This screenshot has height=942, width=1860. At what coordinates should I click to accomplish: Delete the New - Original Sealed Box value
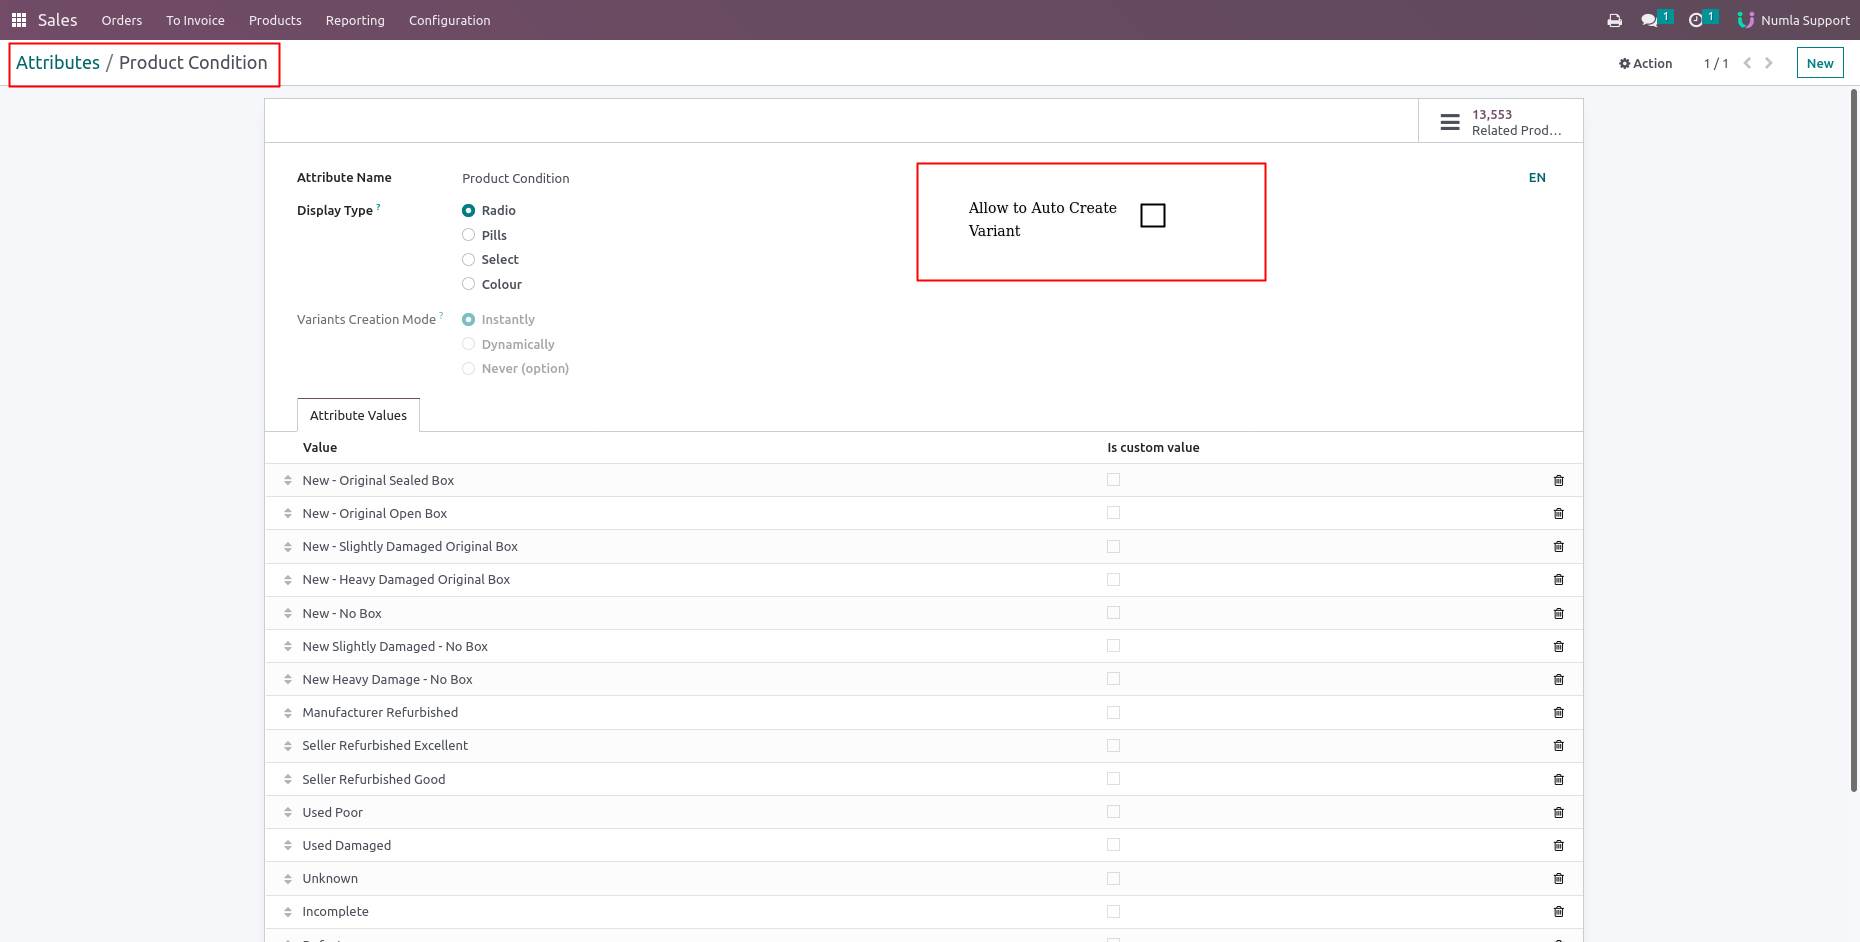point(1558,481)
